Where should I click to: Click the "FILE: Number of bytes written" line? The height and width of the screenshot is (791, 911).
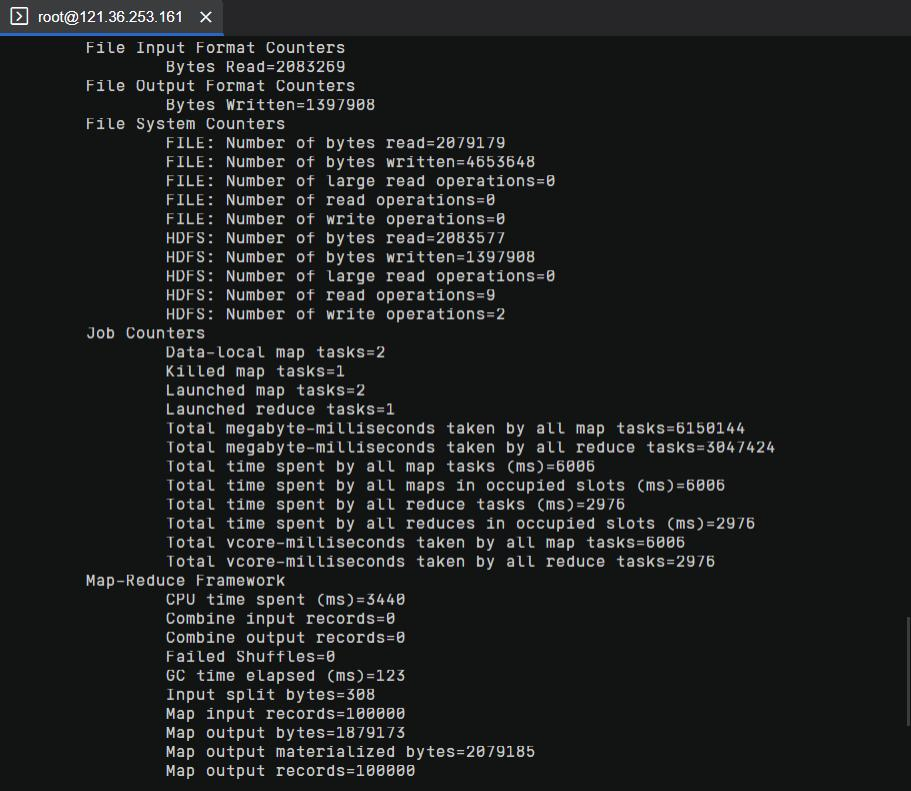(350, 162)
